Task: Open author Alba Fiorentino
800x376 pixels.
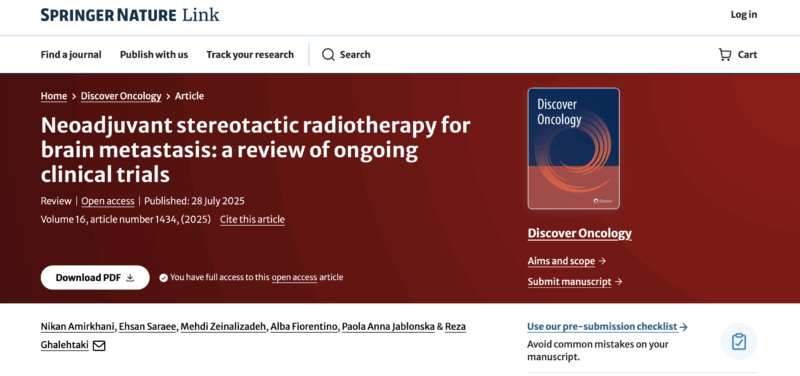Action: 304,327
